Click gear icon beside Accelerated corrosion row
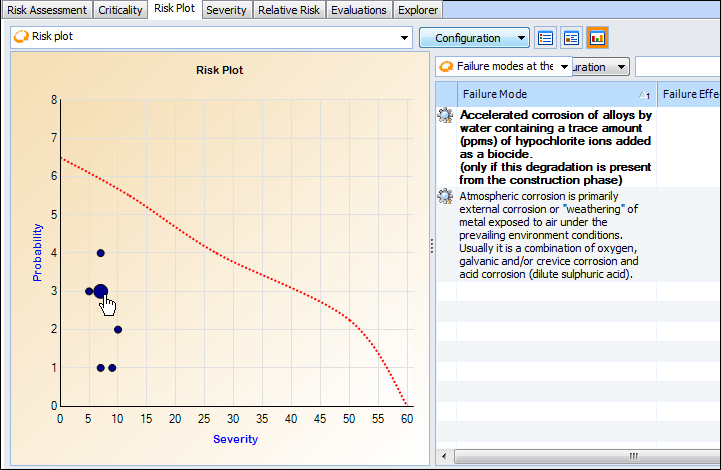Image resolution: width=721 pixels, height=470 pixels. pos(445,116)
